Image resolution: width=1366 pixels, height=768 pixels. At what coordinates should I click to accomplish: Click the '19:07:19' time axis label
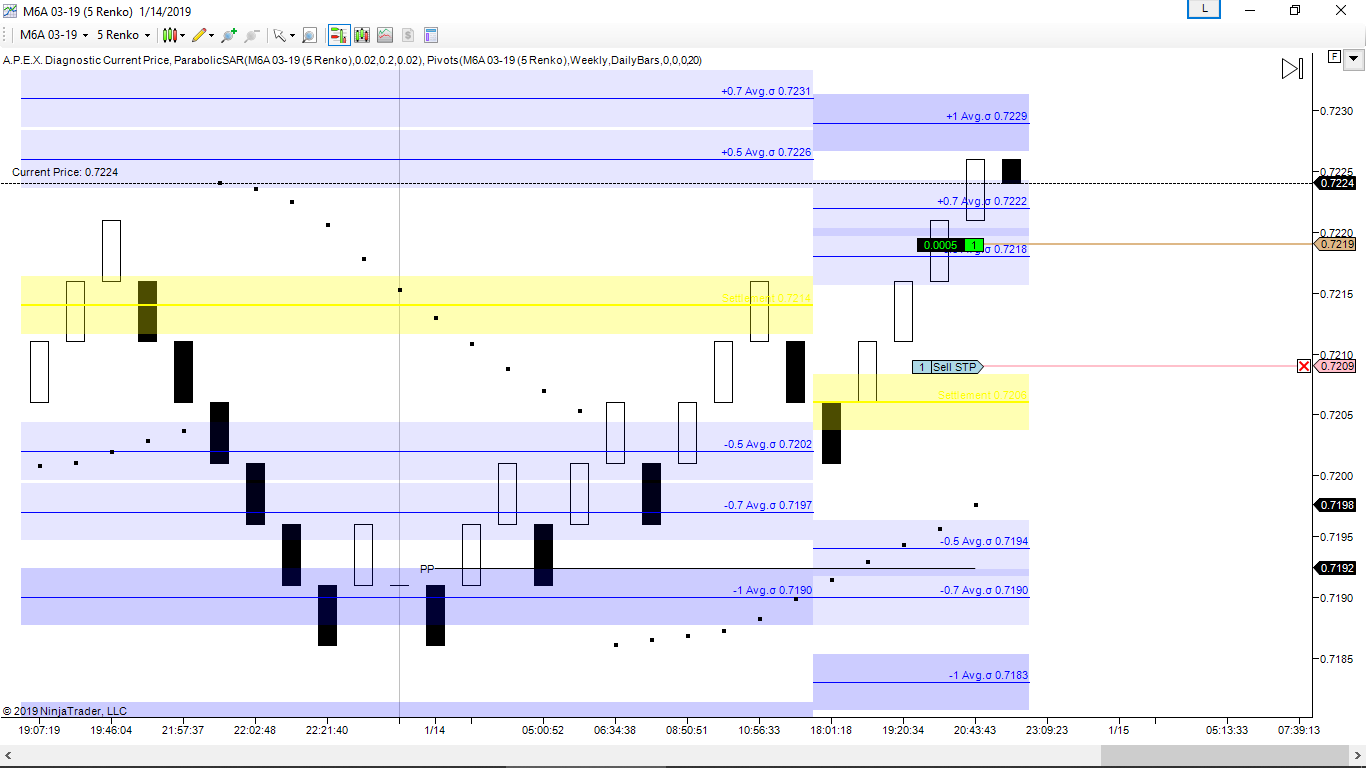pos(39,730)
